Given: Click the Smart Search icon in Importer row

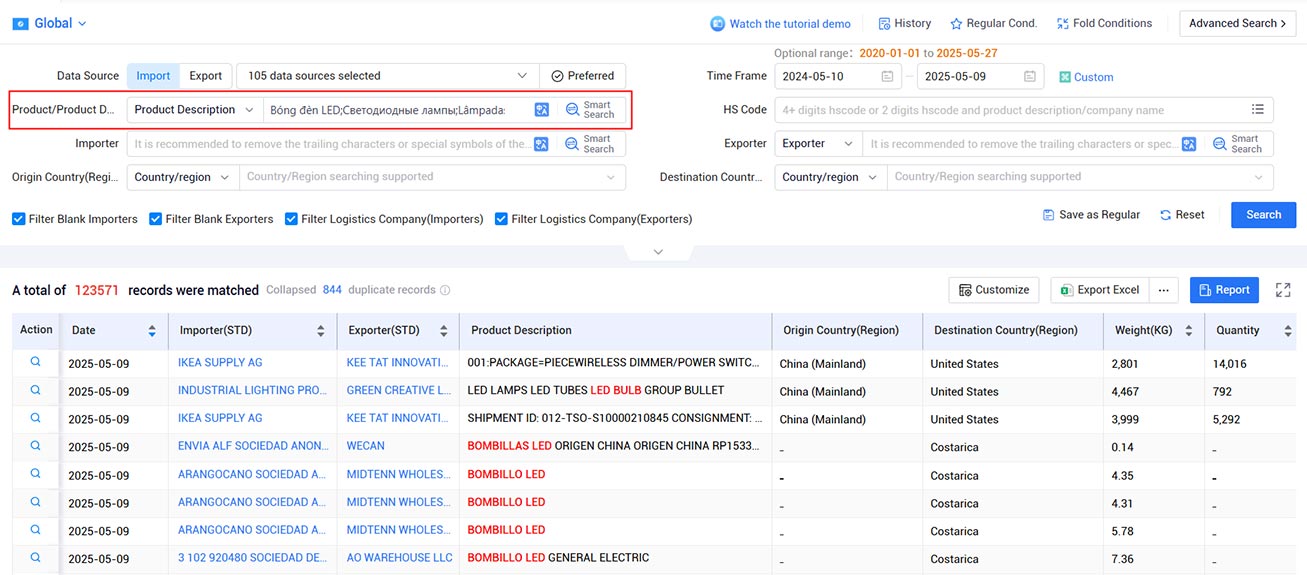Looking at the screenshot, I should (589, 144).
